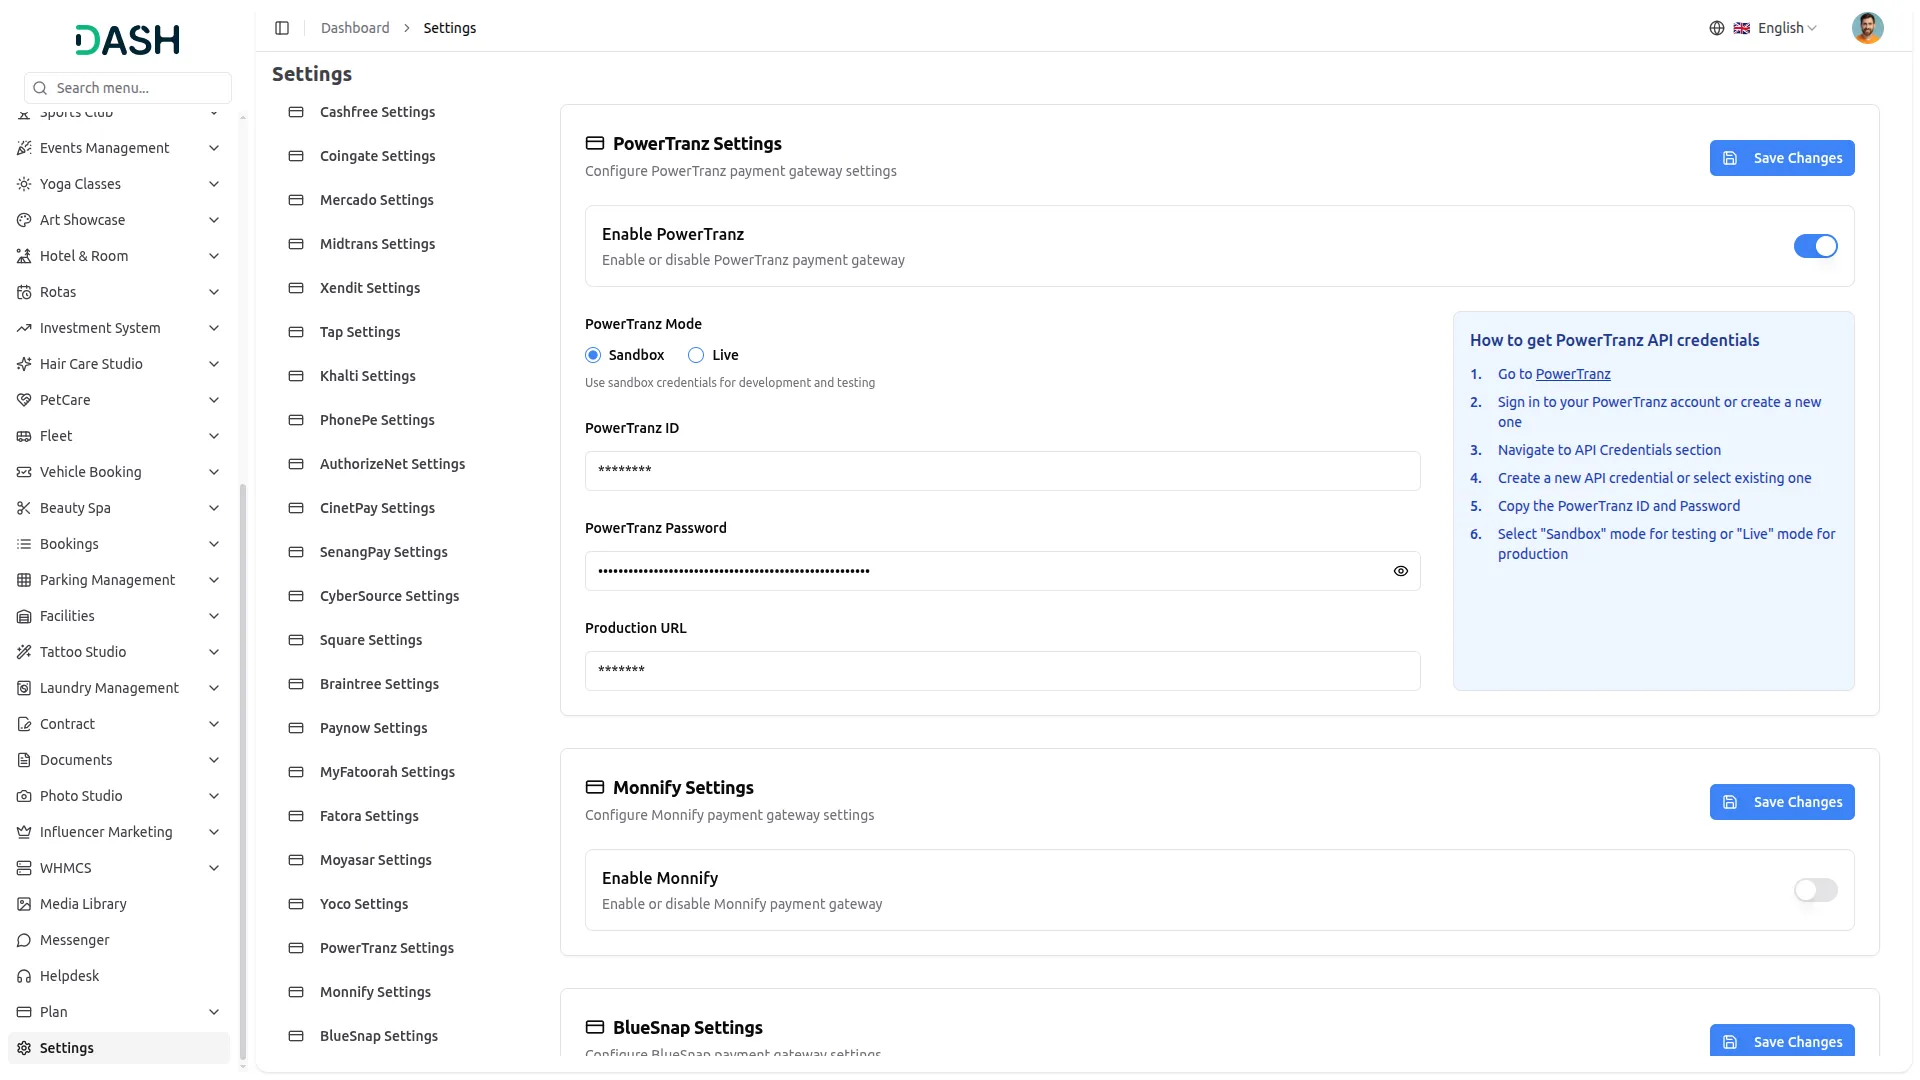Focus the Search menu field
1920x1080 pixels.
point(128,88)
